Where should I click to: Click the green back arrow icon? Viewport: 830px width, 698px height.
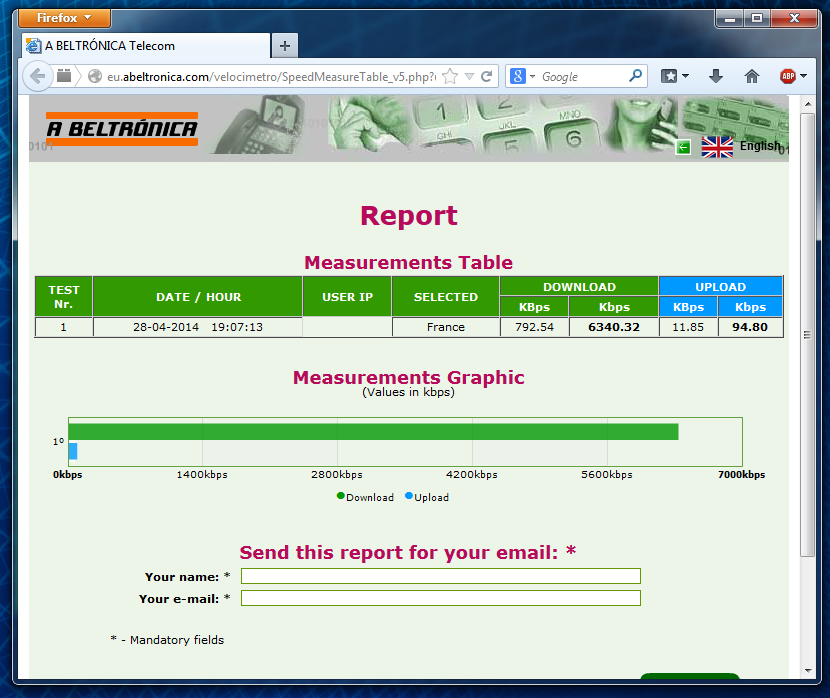click(x=683, y=148)
